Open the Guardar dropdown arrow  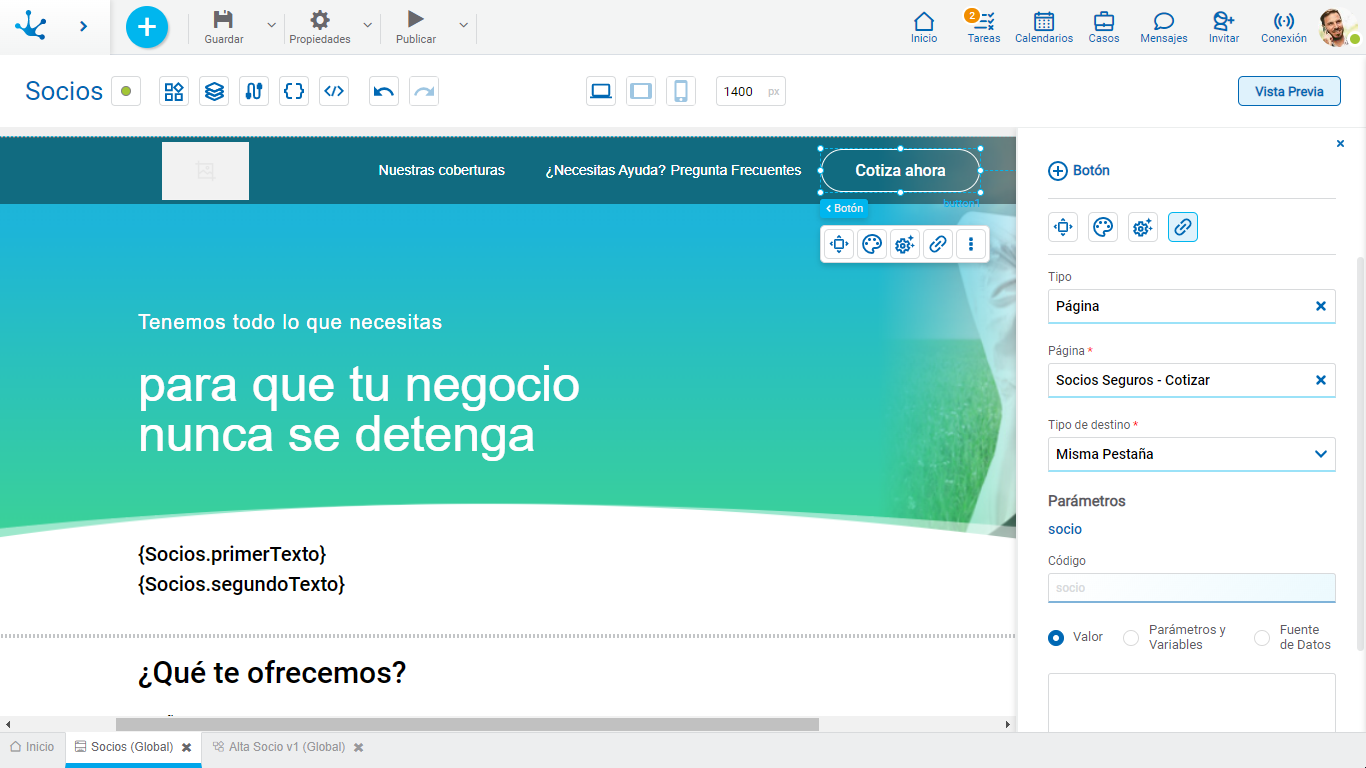(x=271, y=25)
